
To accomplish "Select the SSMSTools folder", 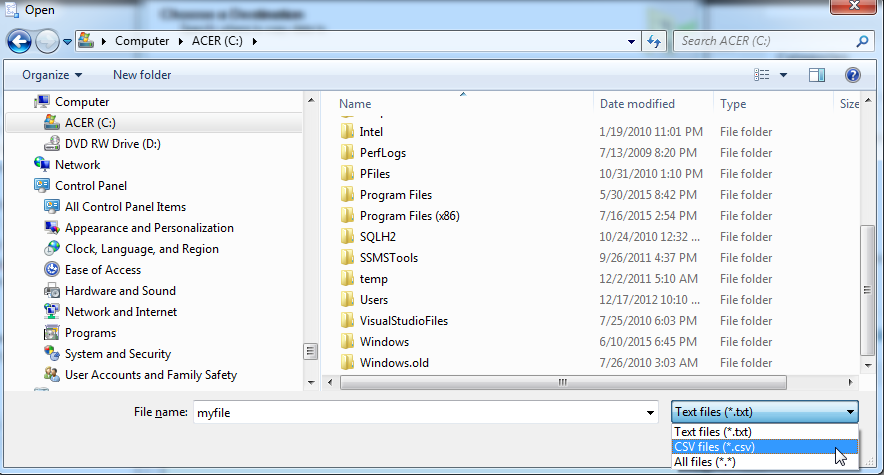I will (388, 258).
